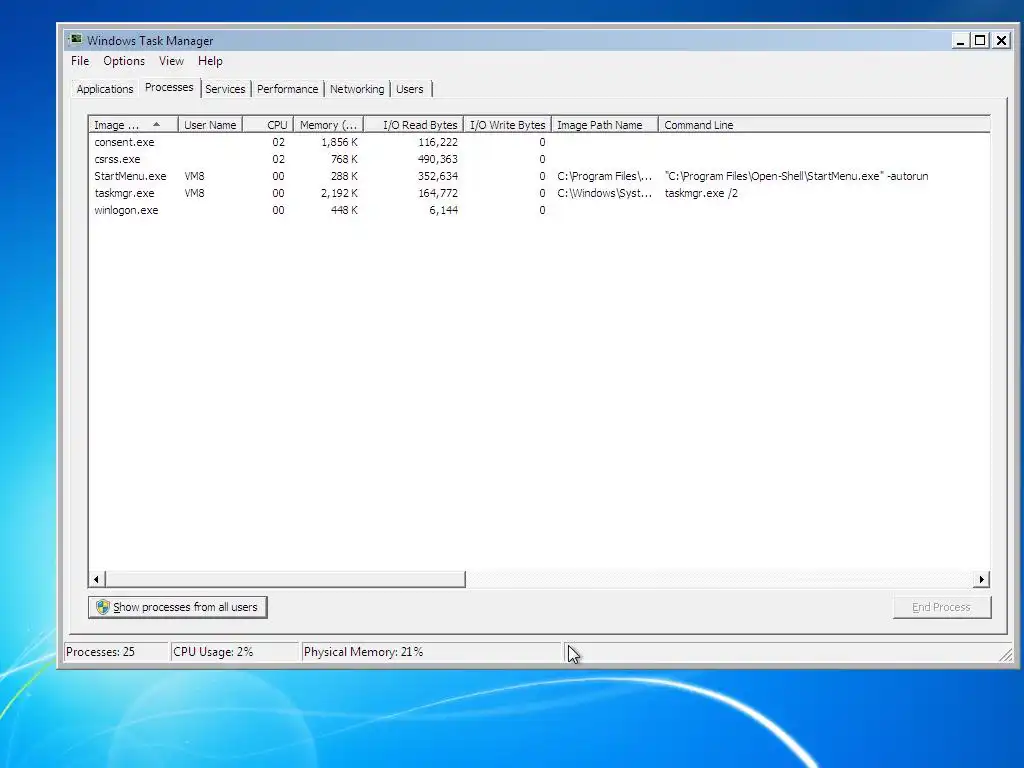Click VM8 user name in taskmgr.exe row
1024x768 pixels.
point(195,193)
